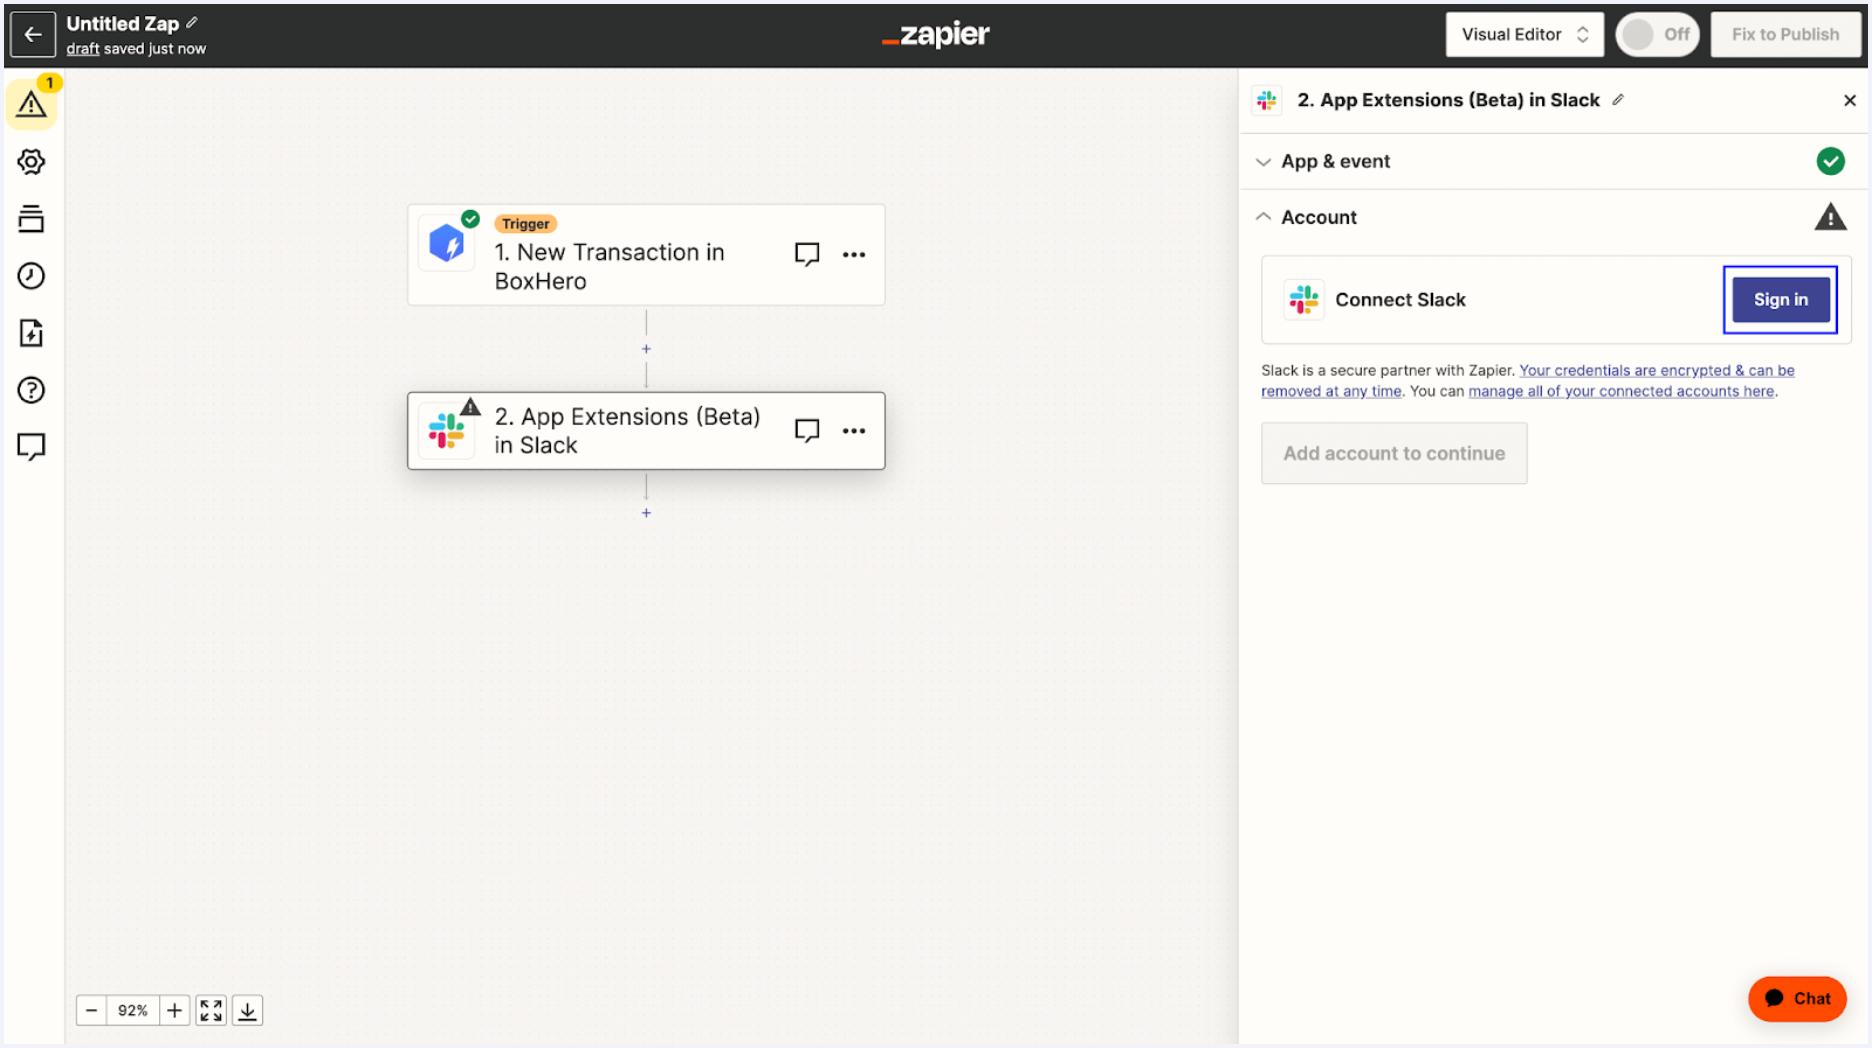The height and width of the screenshot is (1048, 1872).
Task: Expand the App & event section
Action: tap(1263, 161)
